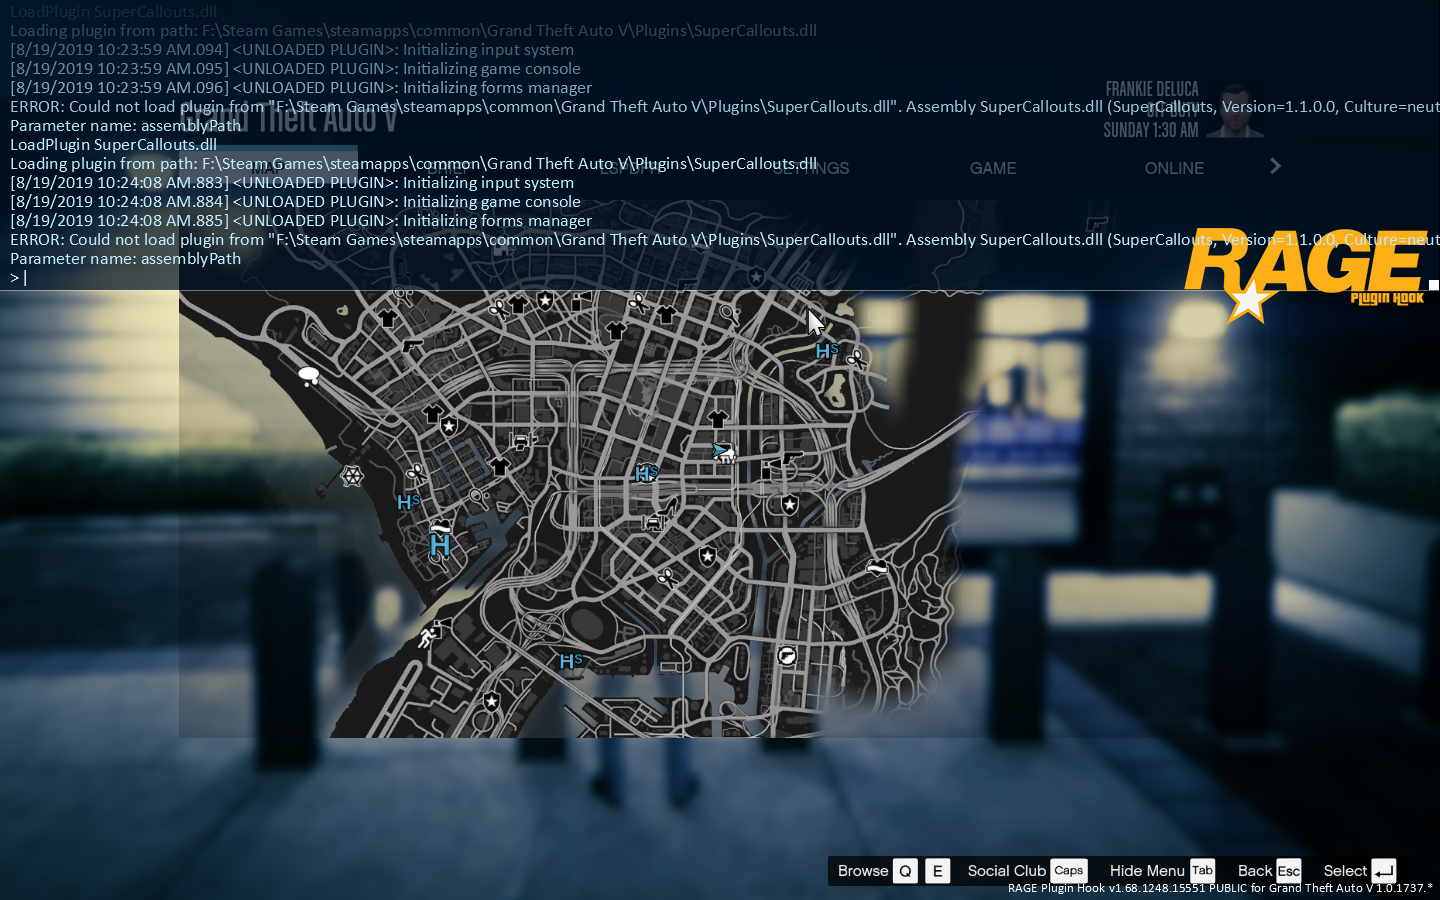Click the running man race map icon
This screenshot has height=900, width=1440.
428,636
